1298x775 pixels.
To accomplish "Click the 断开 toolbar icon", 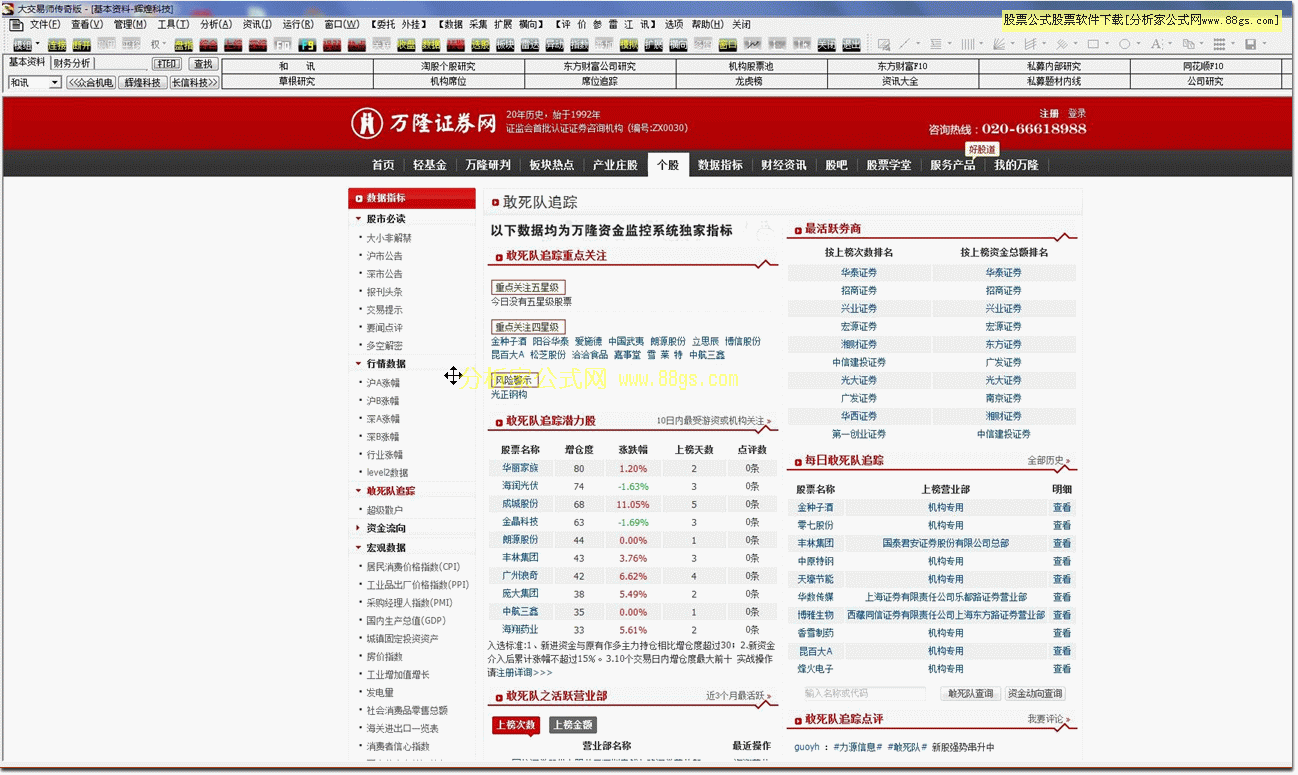I will tap(81, 45).
